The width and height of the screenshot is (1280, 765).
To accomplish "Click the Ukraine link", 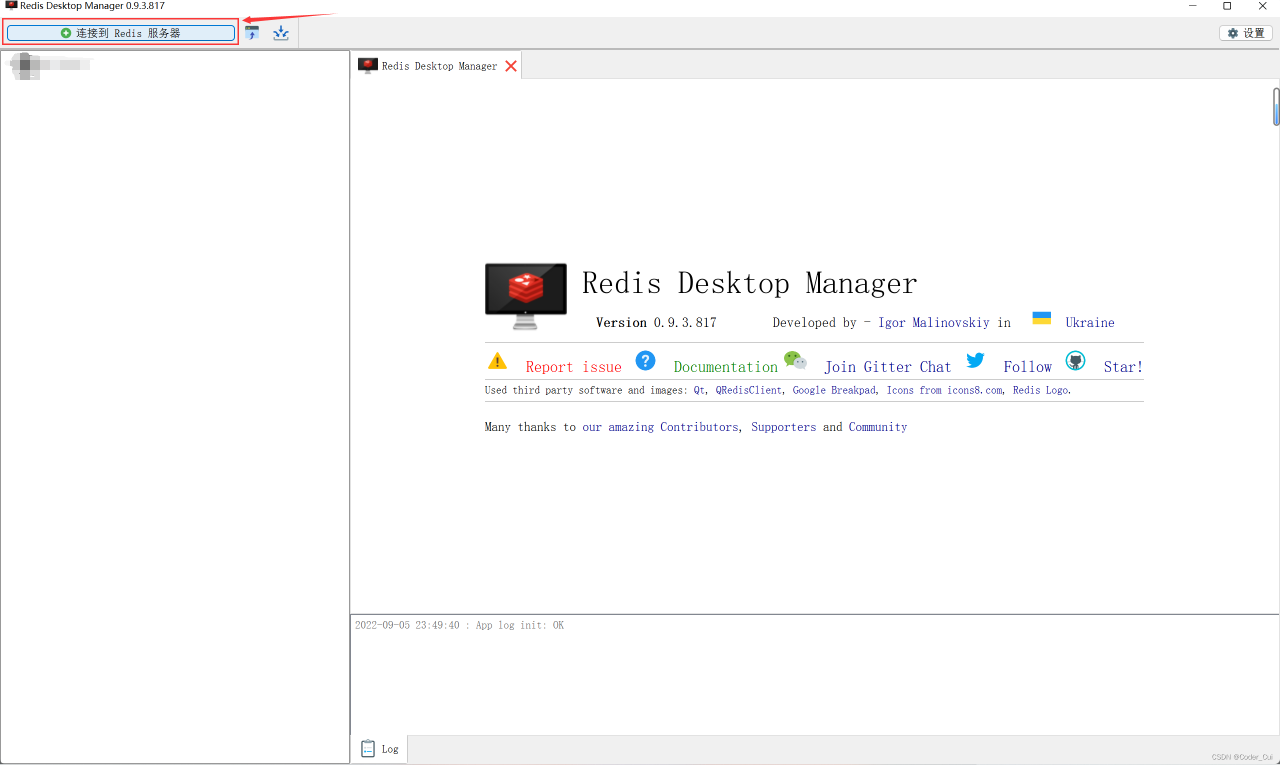I will coord(1090,323).
